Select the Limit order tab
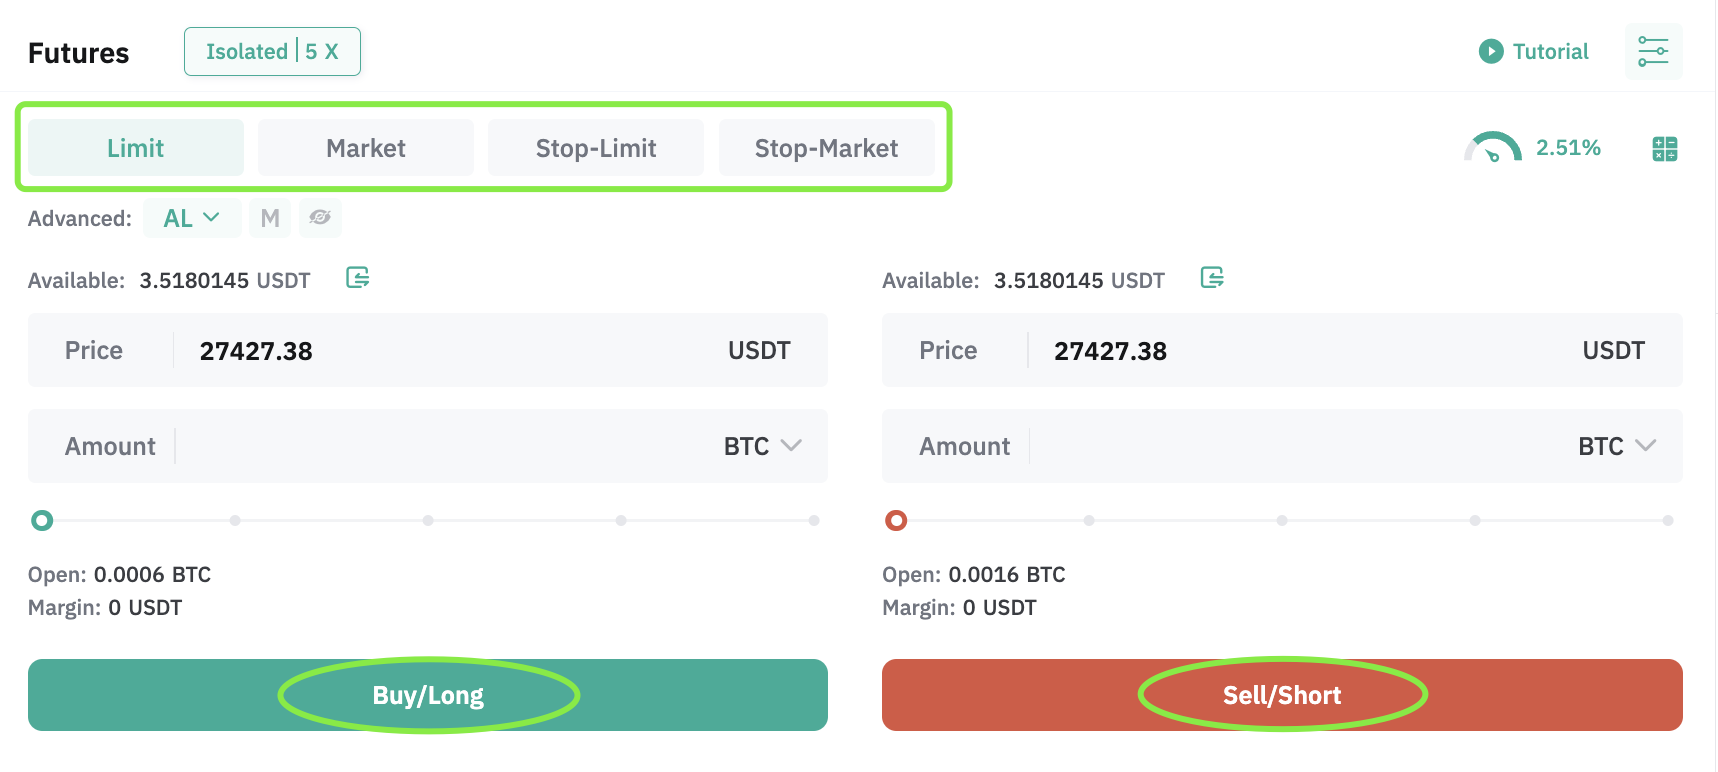This screenshot has height=772, width=1718. point(136,148)
